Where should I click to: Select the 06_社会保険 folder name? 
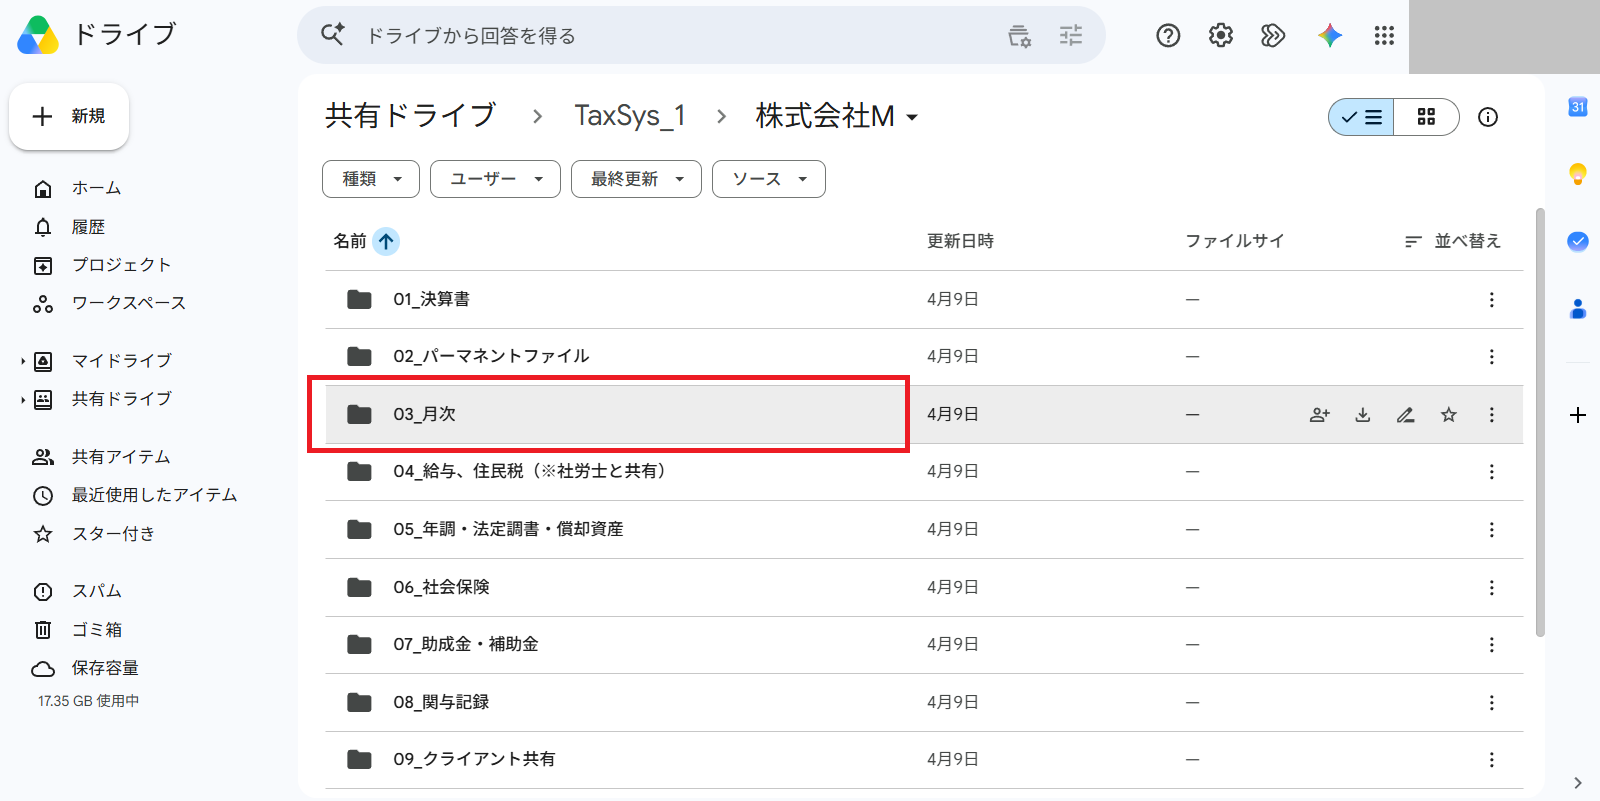(x=441, y=587)
